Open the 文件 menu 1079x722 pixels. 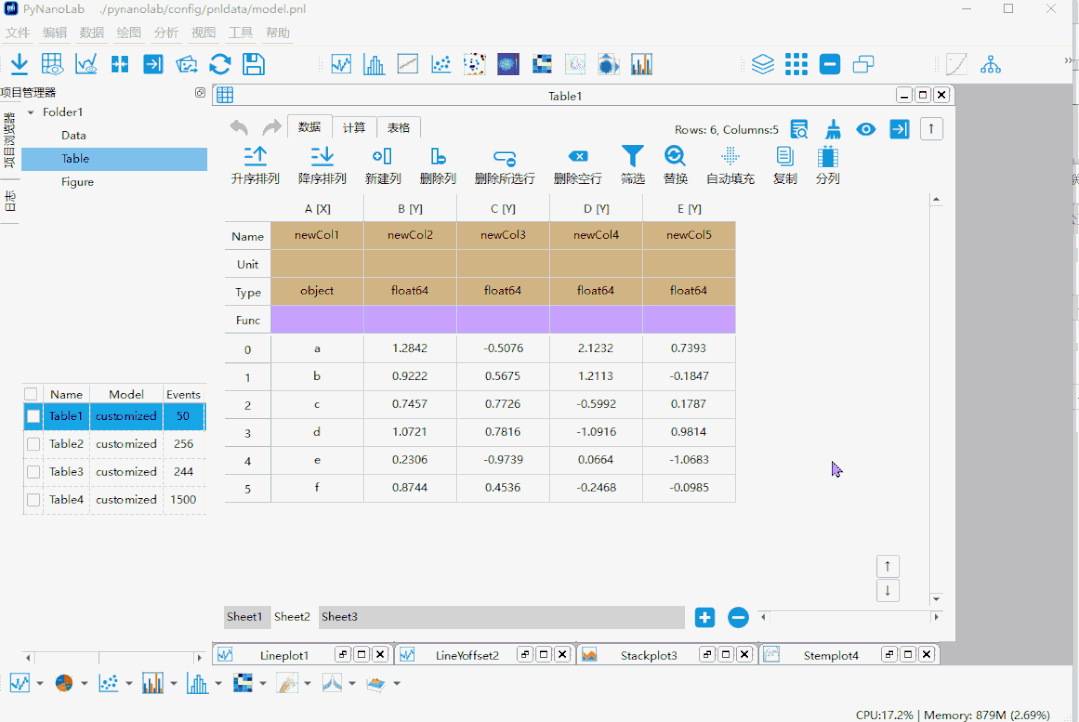17,32
